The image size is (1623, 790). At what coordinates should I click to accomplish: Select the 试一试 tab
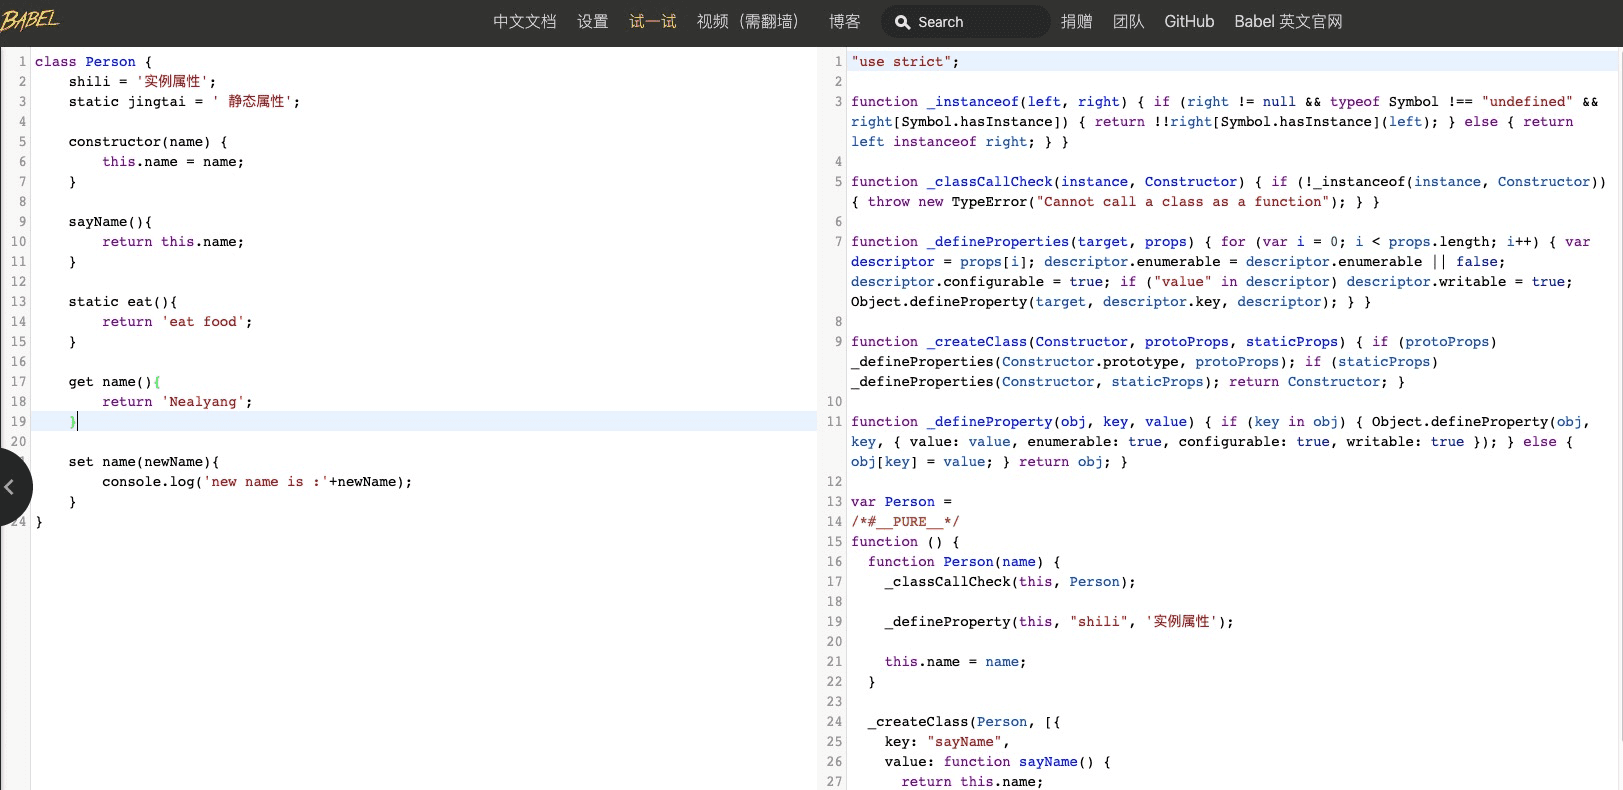point(652,21)
